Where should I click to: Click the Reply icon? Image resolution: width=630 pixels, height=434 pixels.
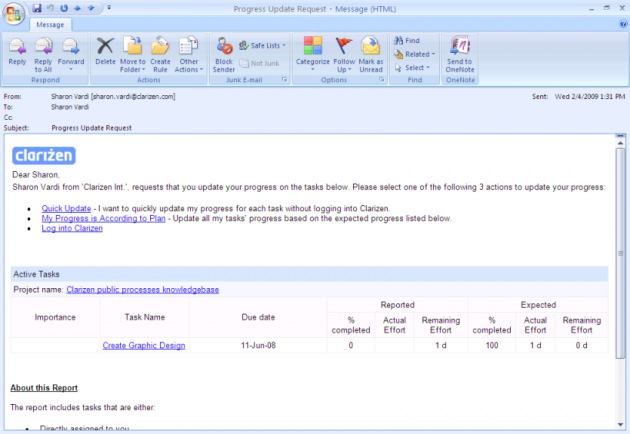coord(17,51)
